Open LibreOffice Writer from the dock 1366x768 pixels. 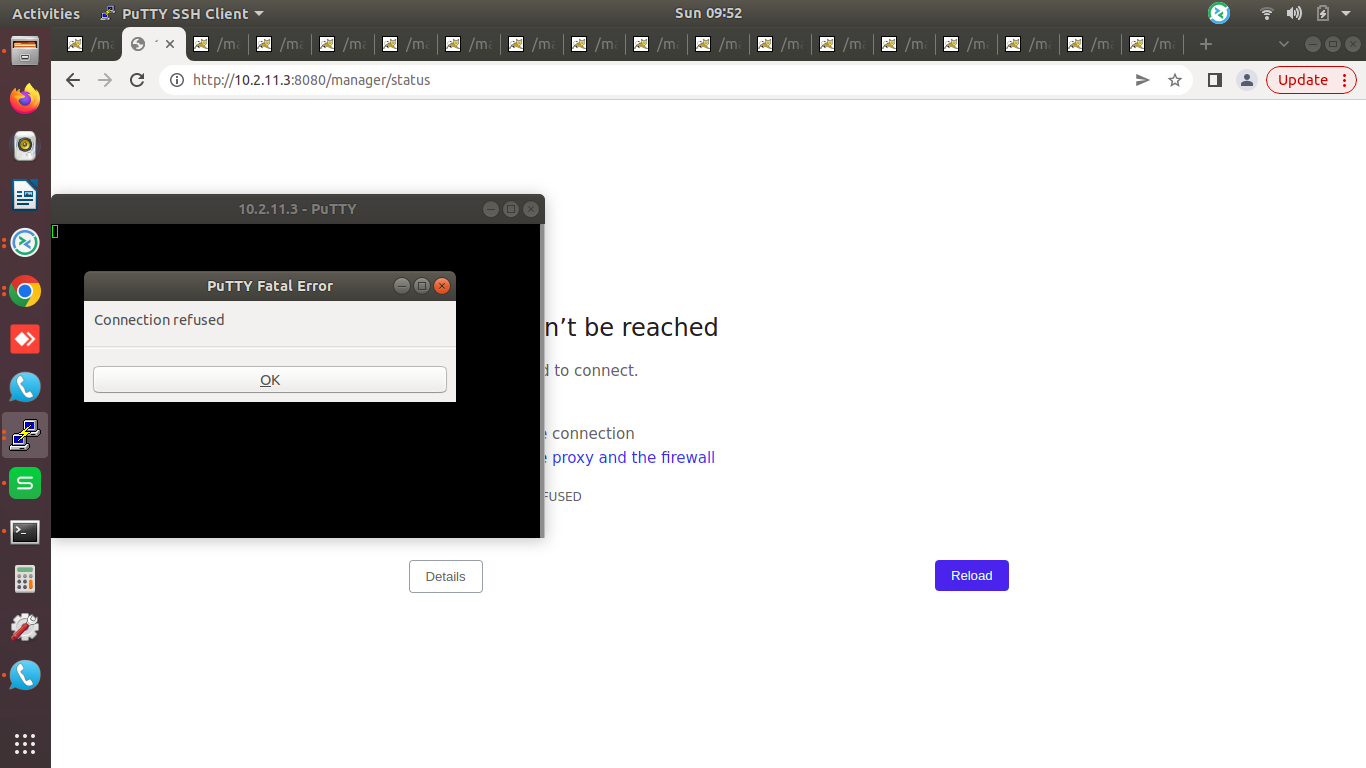(25, 194)
